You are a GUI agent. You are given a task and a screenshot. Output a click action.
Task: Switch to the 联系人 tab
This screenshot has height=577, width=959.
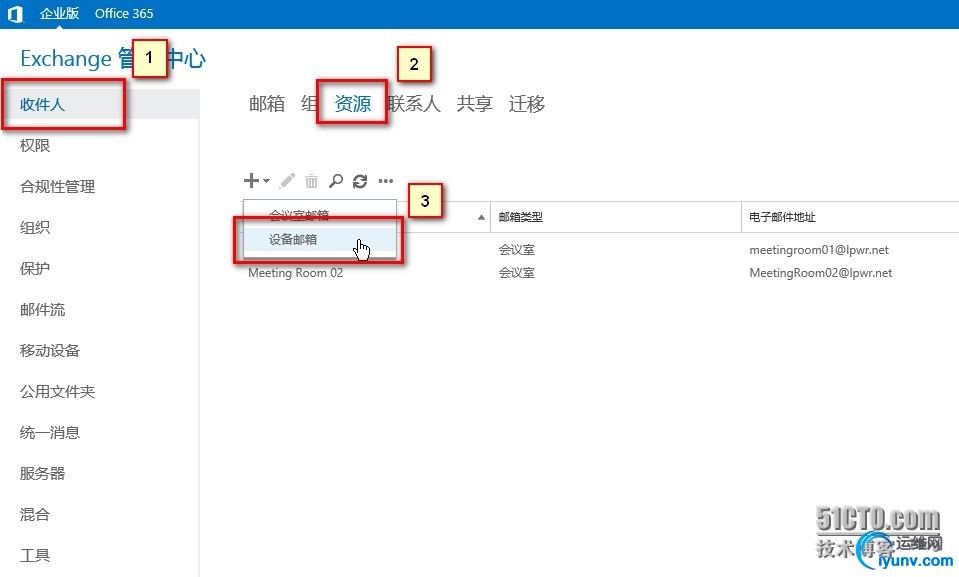click(415, 103)
